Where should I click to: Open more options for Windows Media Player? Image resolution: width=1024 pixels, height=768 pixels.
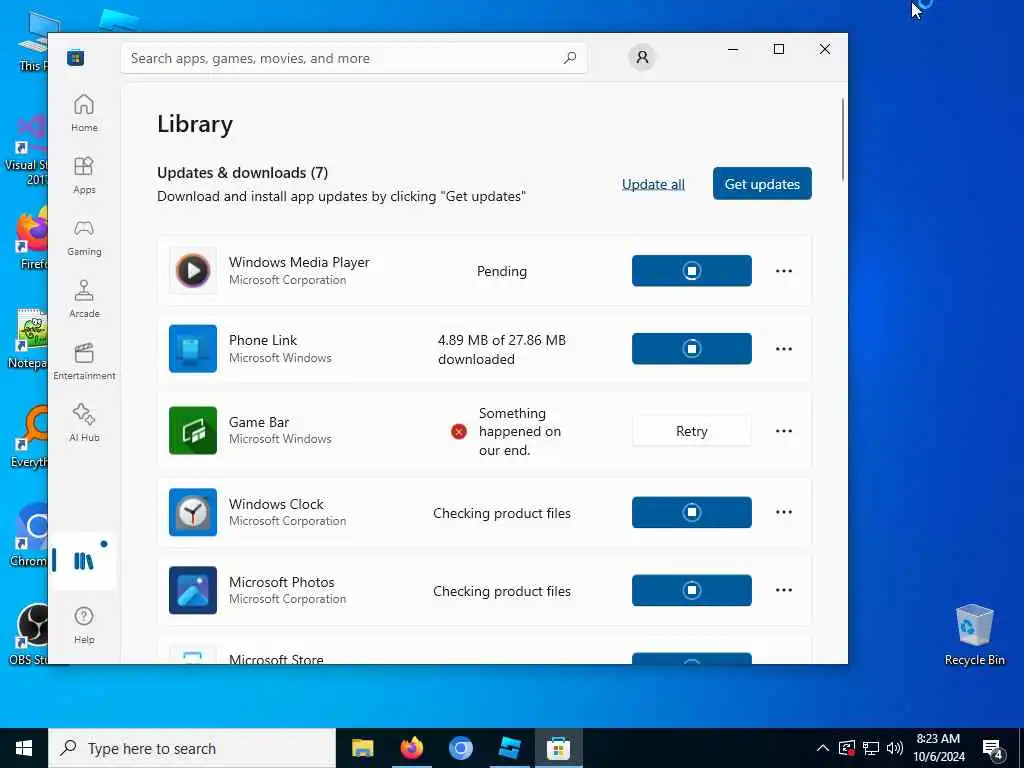784,271
